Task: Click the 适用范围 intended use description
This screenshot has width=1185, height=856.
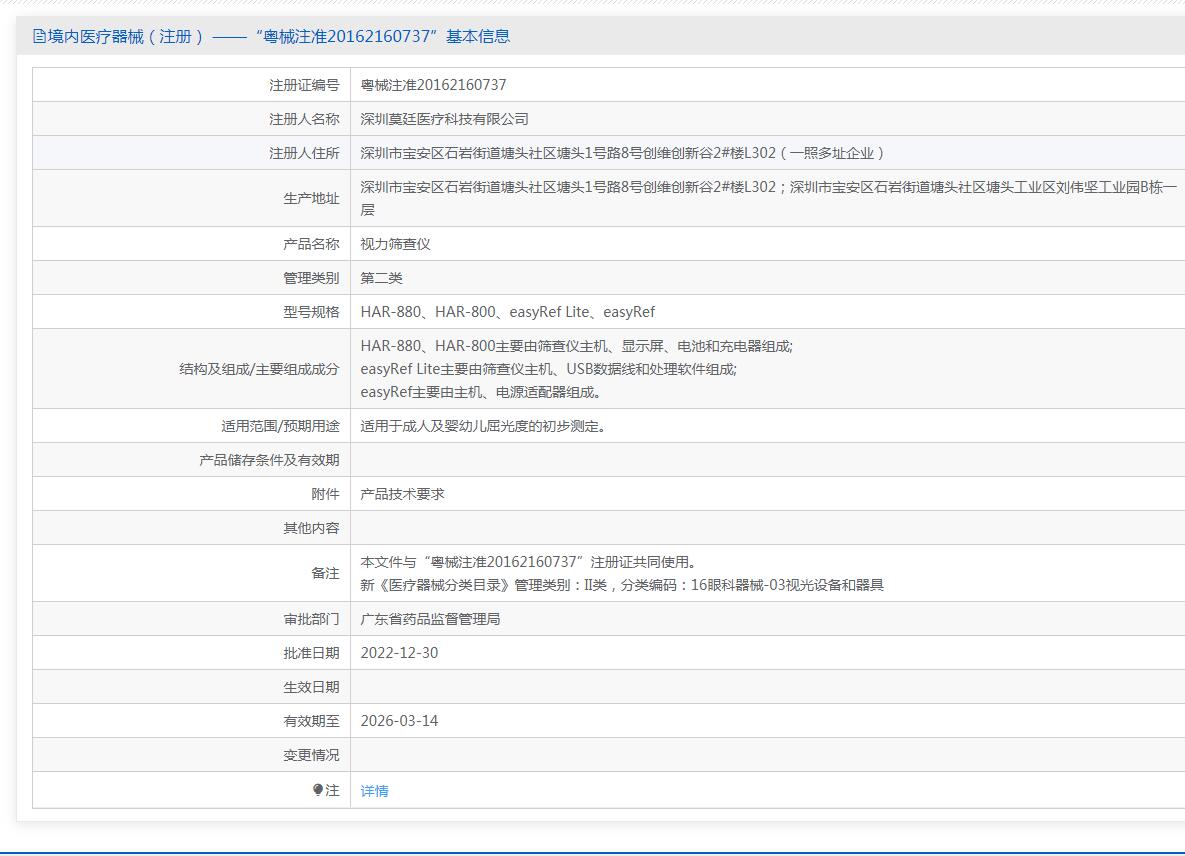Action: coord(483,426)
